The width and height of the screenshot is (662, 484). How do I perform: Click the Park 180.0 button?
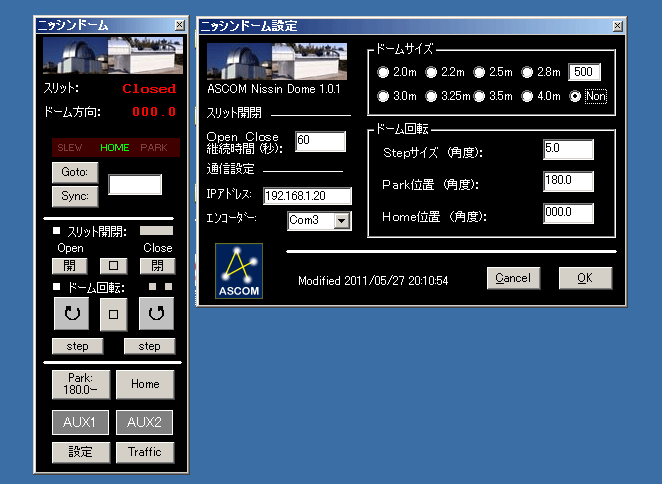click(81, 384)
